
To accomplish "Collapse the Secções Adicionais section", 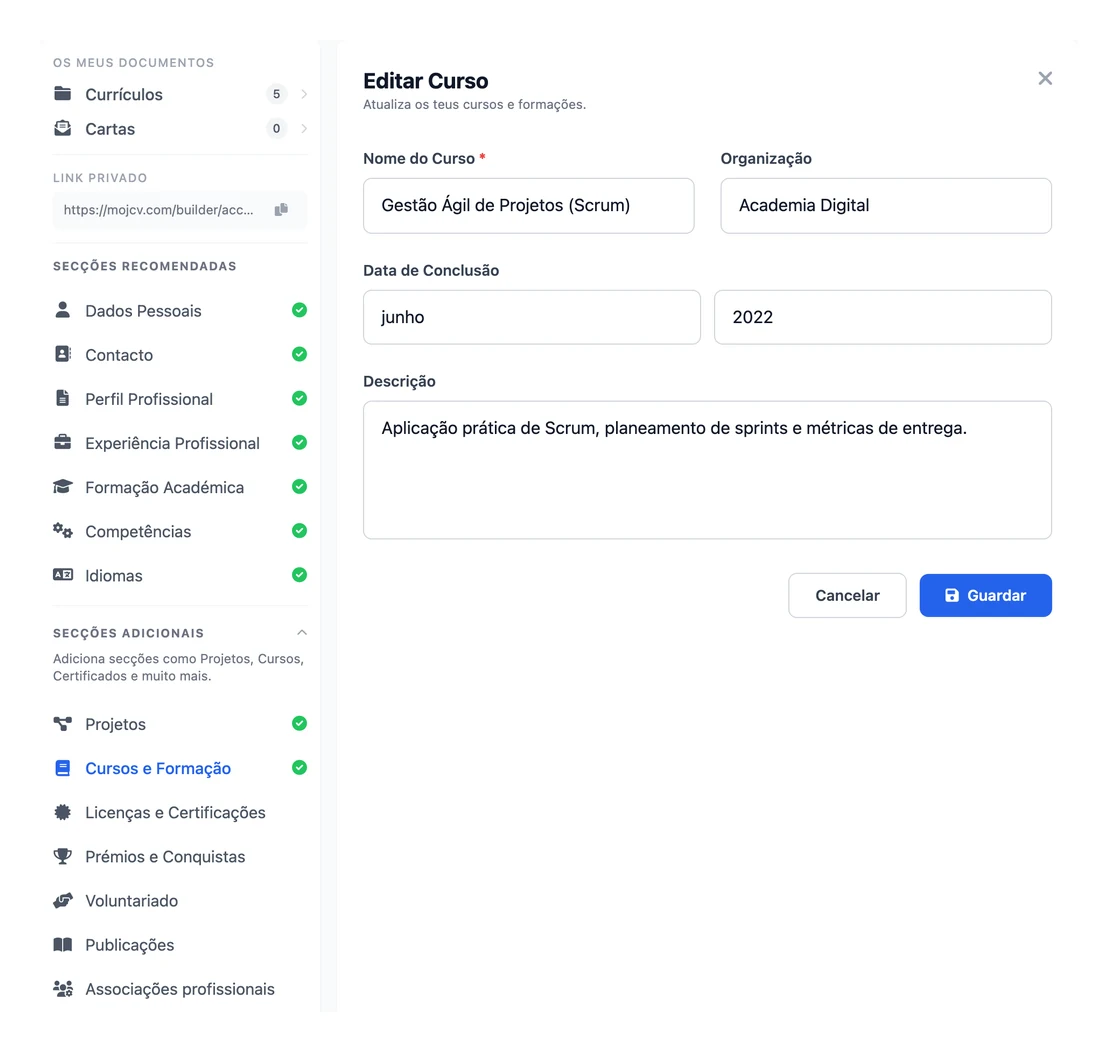I will (302, 633).
